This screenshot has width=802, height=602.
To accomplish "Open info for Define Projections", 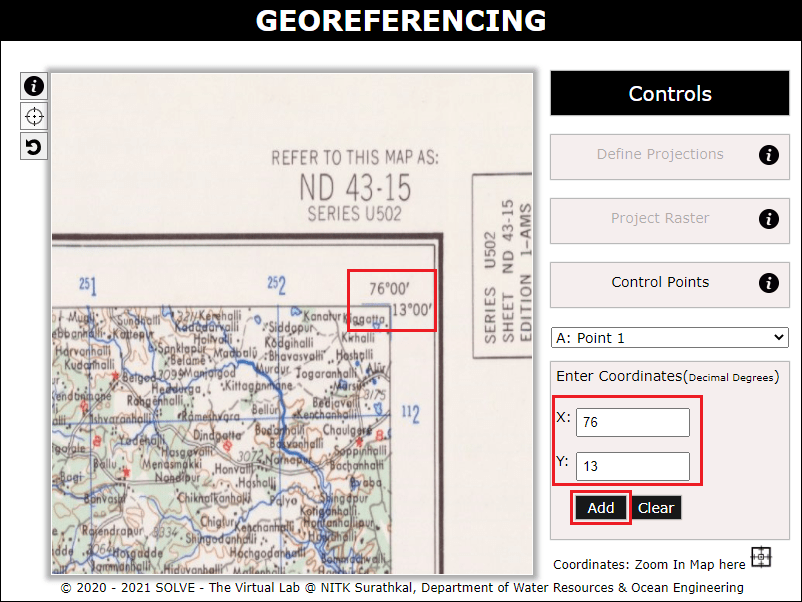I will click(x=768, y=155).
